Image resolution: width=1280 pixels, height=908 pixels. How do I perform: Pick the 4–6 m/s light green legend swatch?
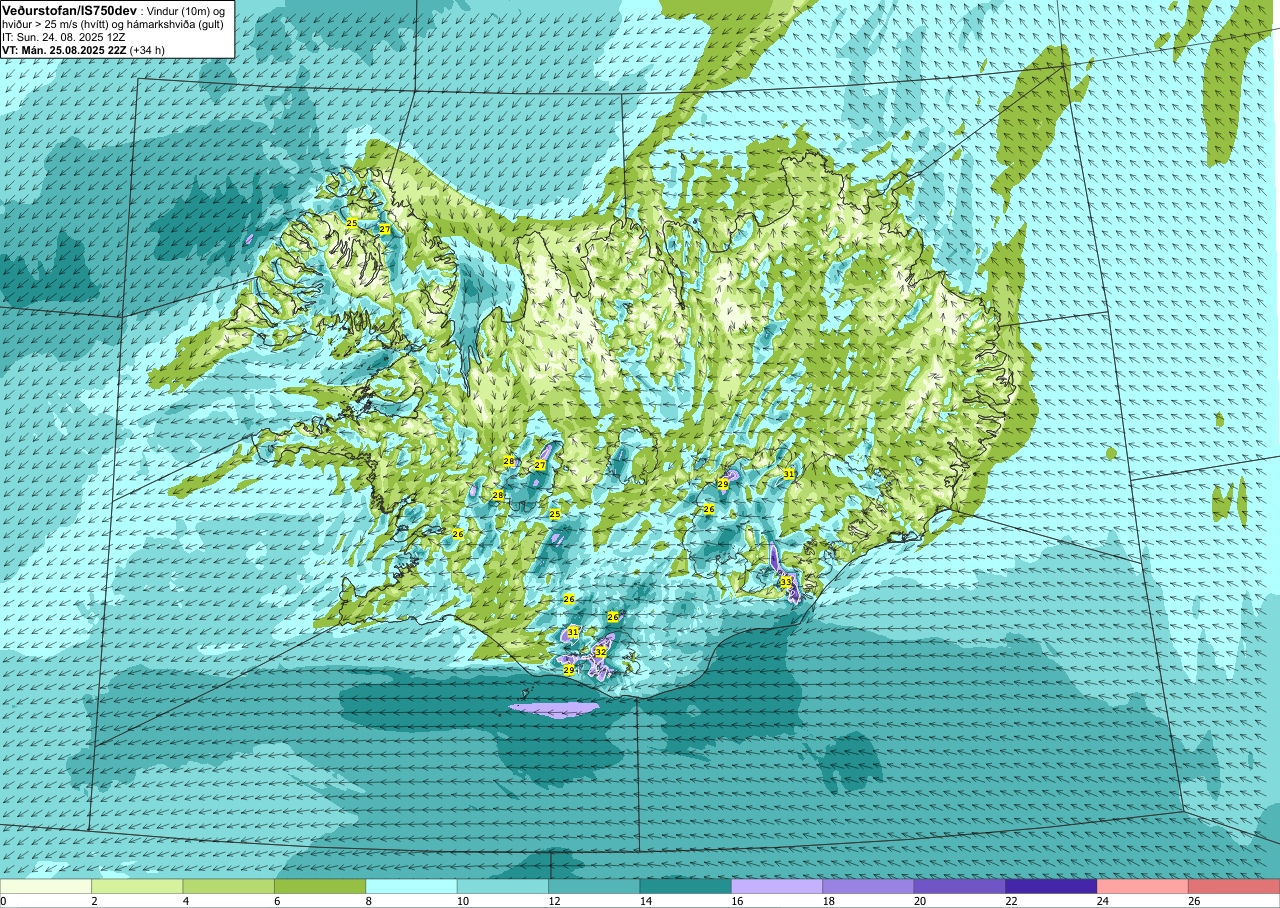coord(228,887)
